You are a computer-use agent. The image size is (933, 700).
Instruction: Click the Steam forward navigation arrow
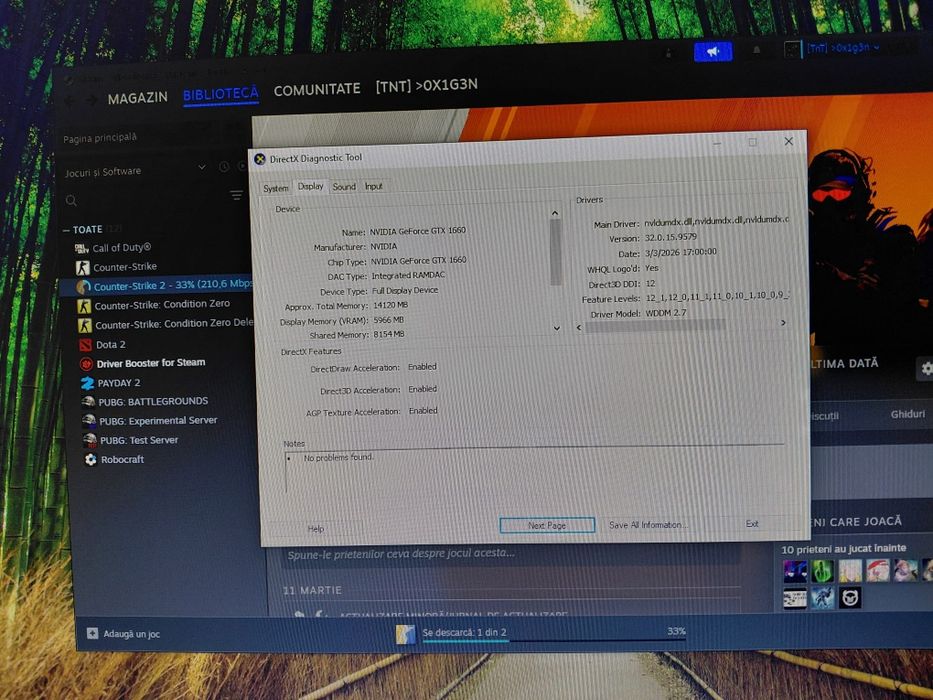point(91,100)
